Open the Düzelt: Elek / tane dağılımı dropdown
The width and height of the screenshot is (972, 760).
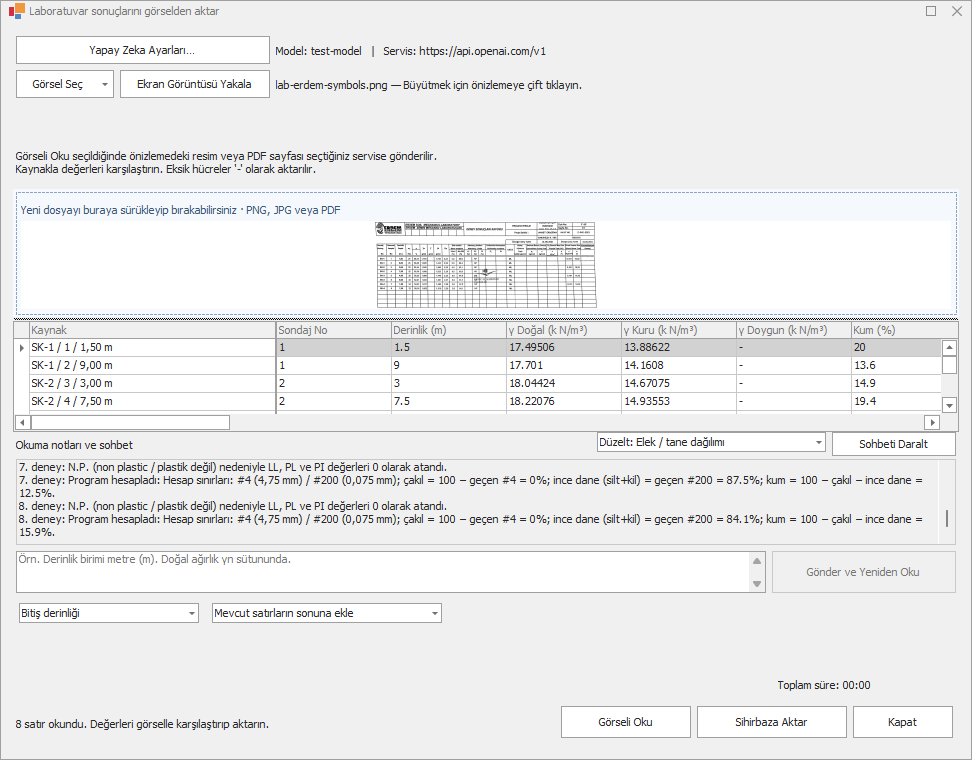click(711, 443)
